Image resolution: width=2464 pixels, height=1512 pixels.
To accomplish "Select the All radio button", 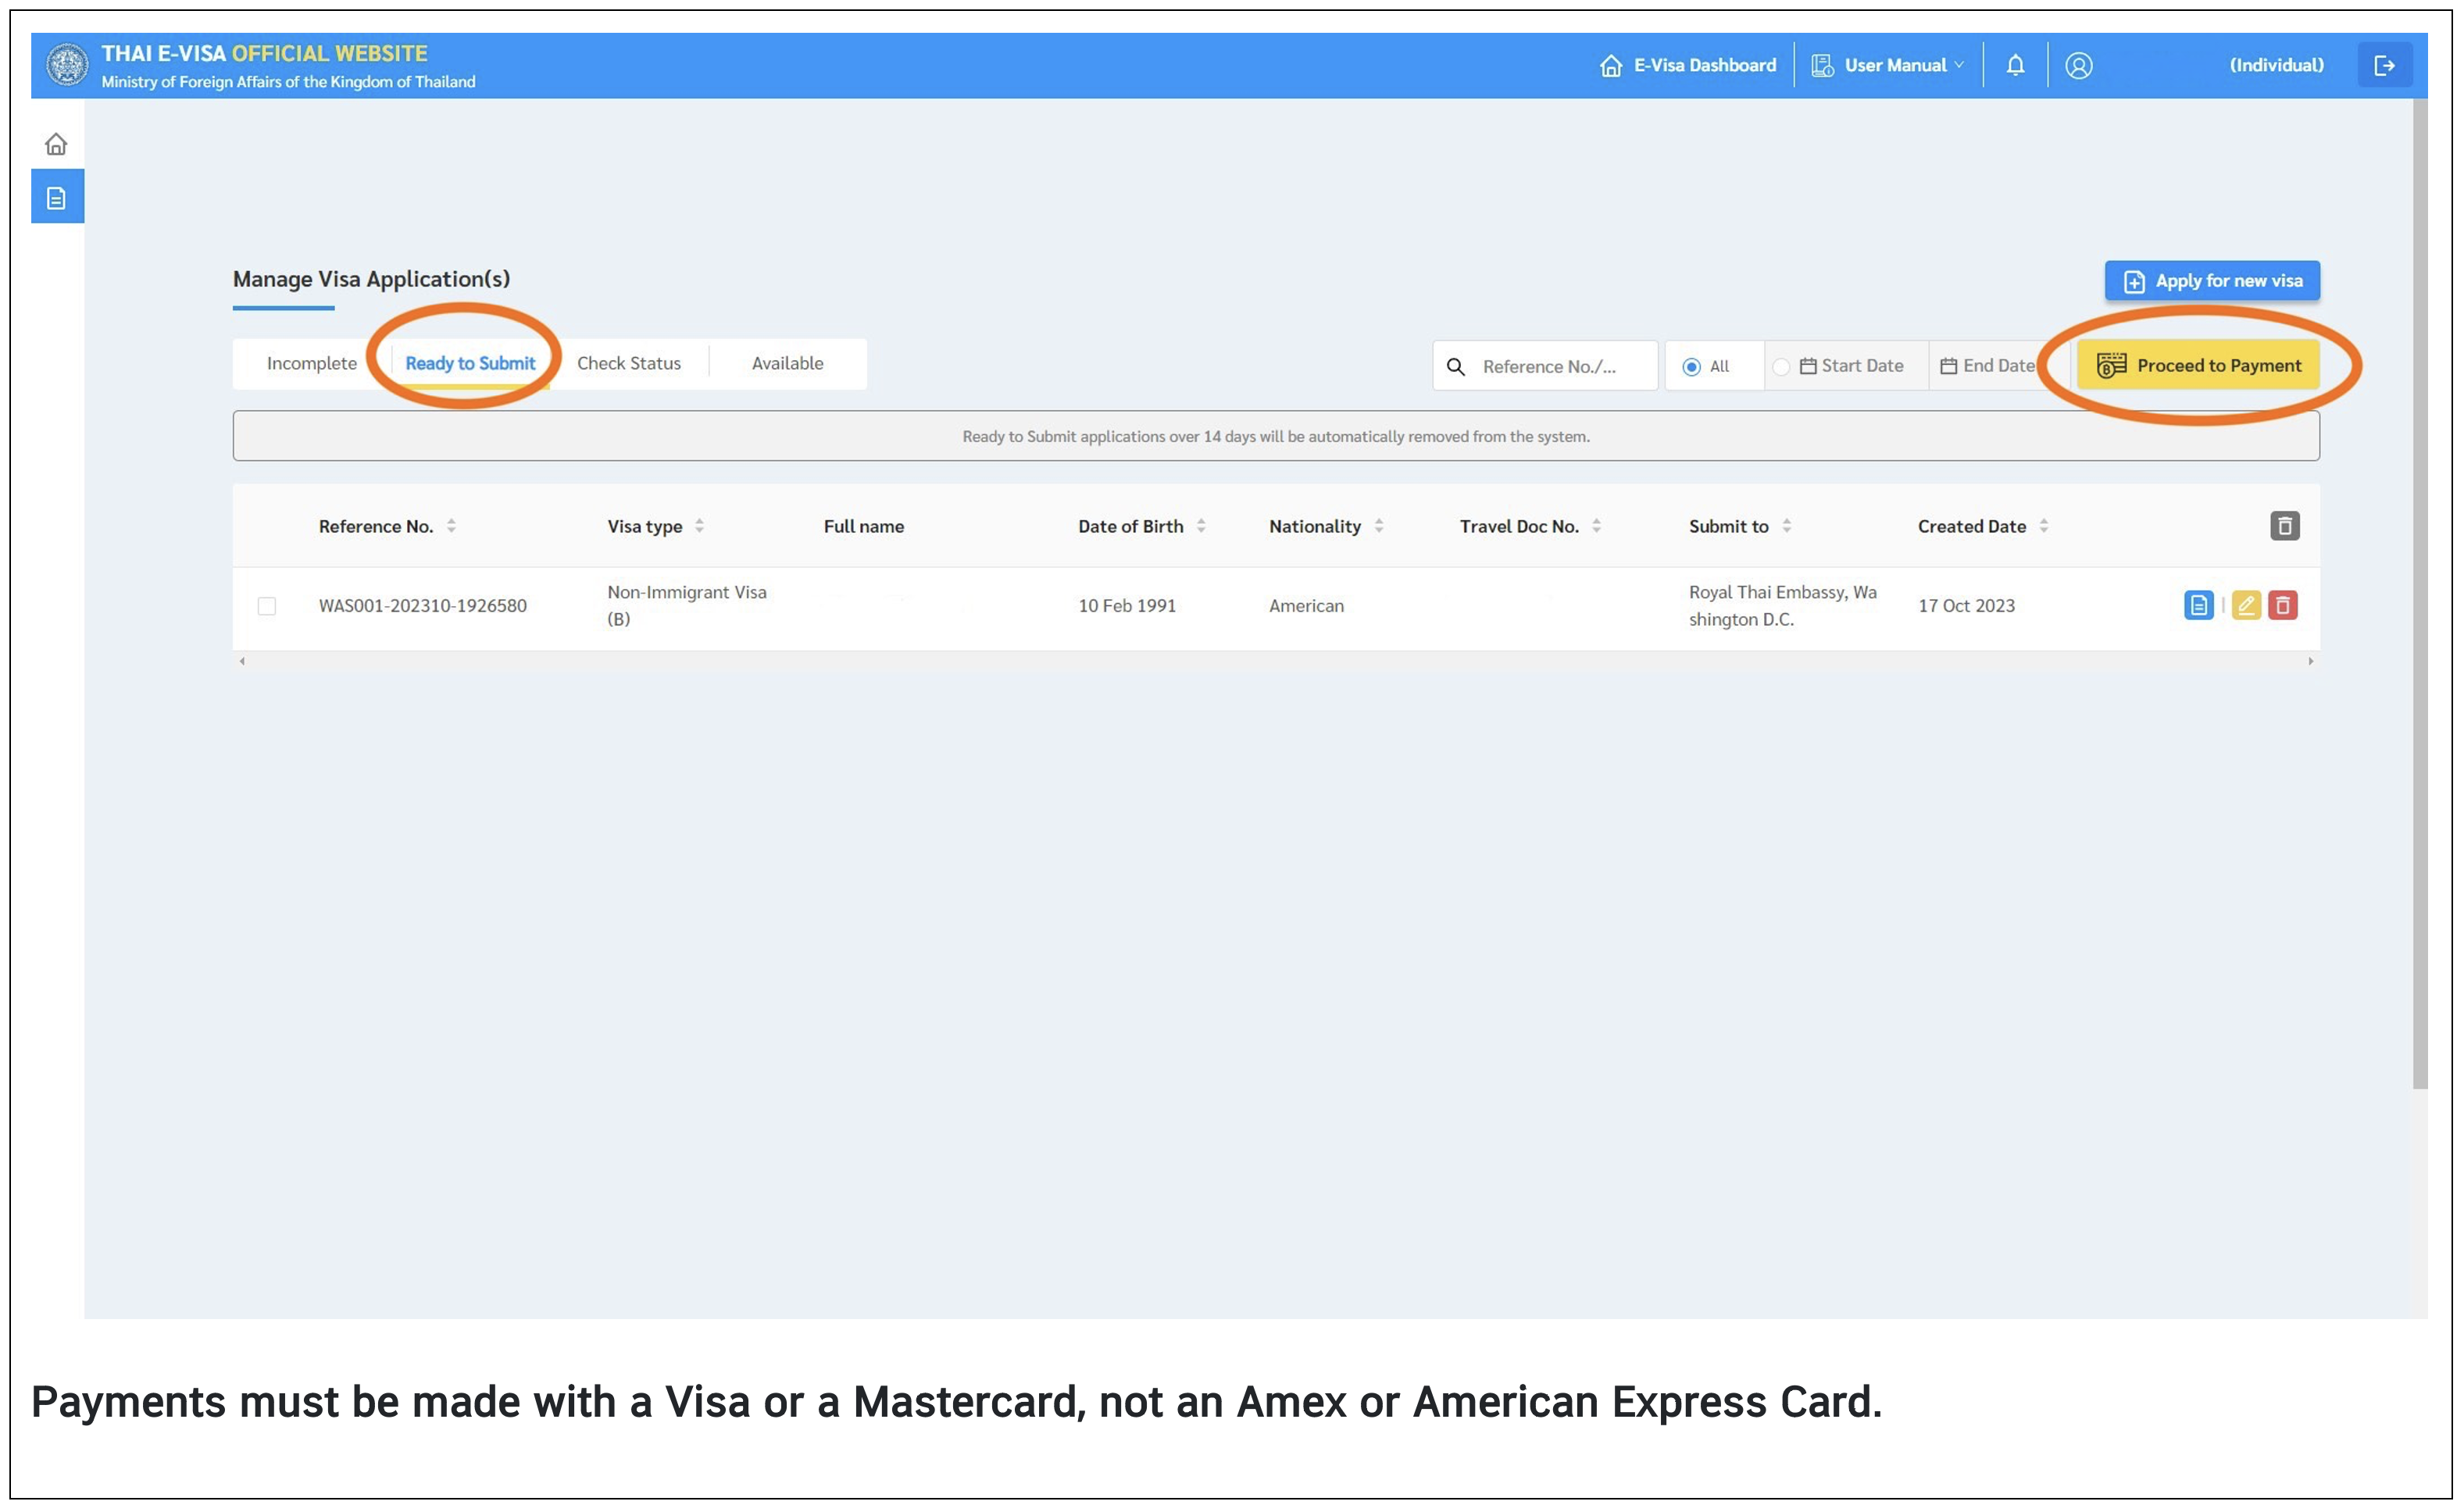I will (1691, 366).
